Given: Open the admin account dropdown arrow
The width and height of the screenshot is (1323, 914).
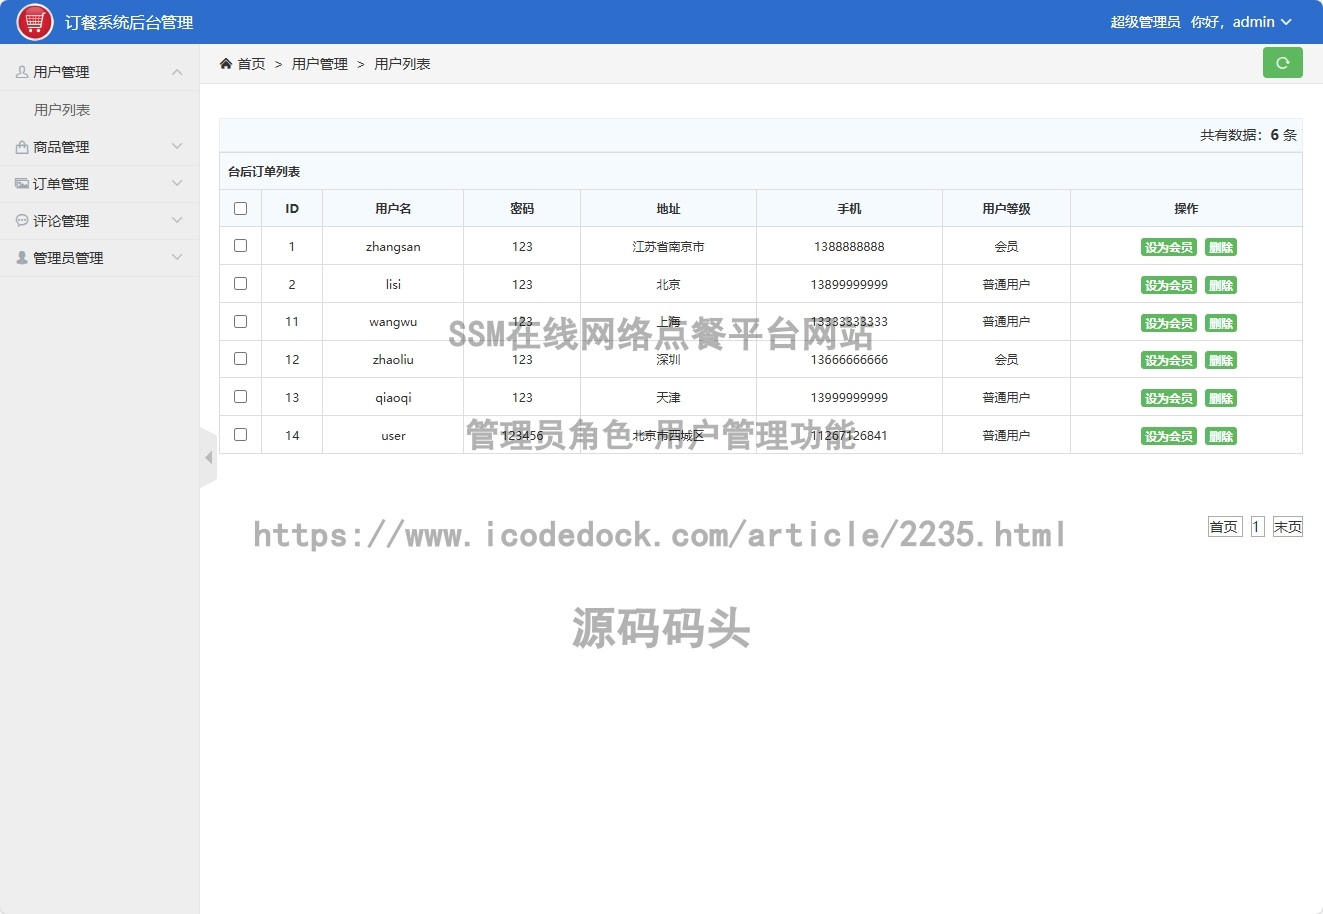Looking at the screenshot, I should tap(1286, 22).
